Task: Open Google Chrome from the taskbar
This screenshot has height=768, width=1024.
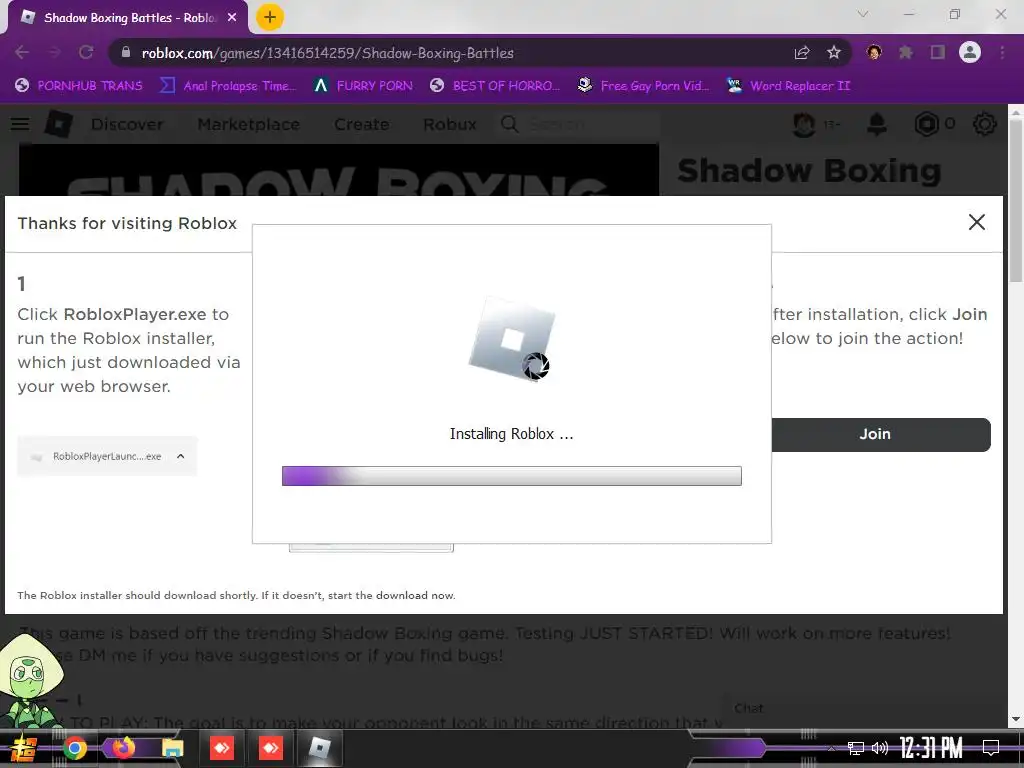Action: tap(74, 748)
